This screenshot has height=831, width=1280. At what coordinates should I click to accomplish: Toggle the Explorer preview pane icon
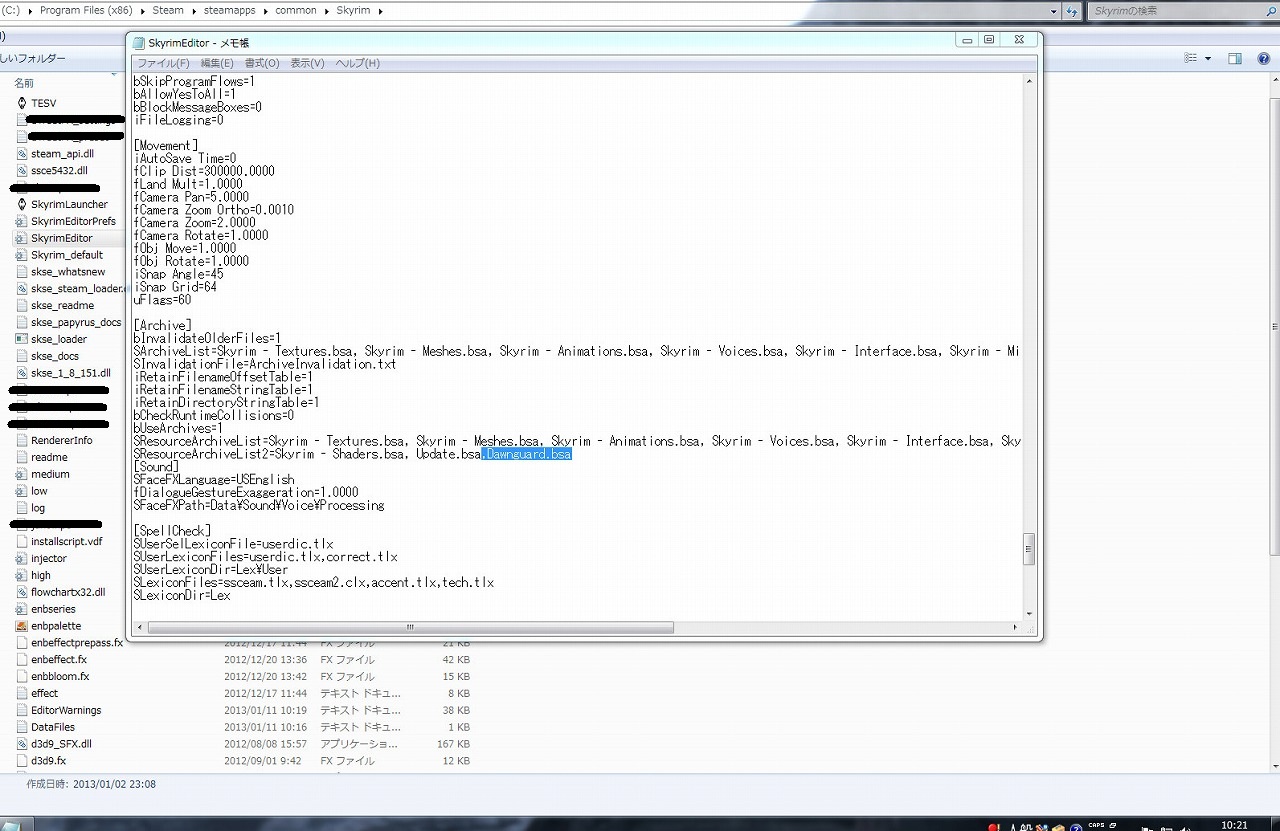(1235, 59)
